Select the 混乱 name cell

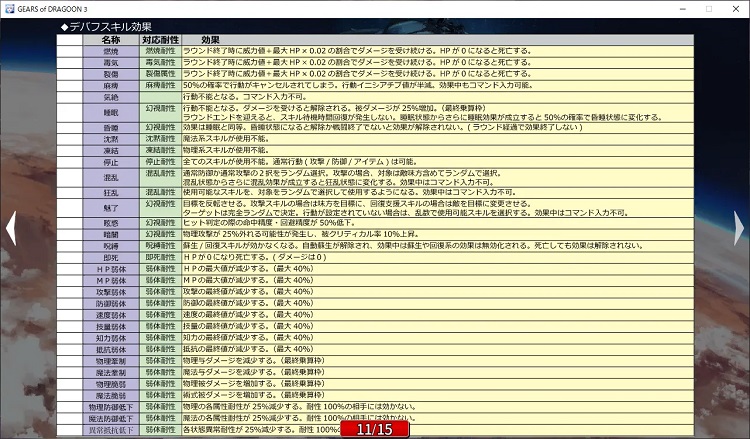click(111, 177)
